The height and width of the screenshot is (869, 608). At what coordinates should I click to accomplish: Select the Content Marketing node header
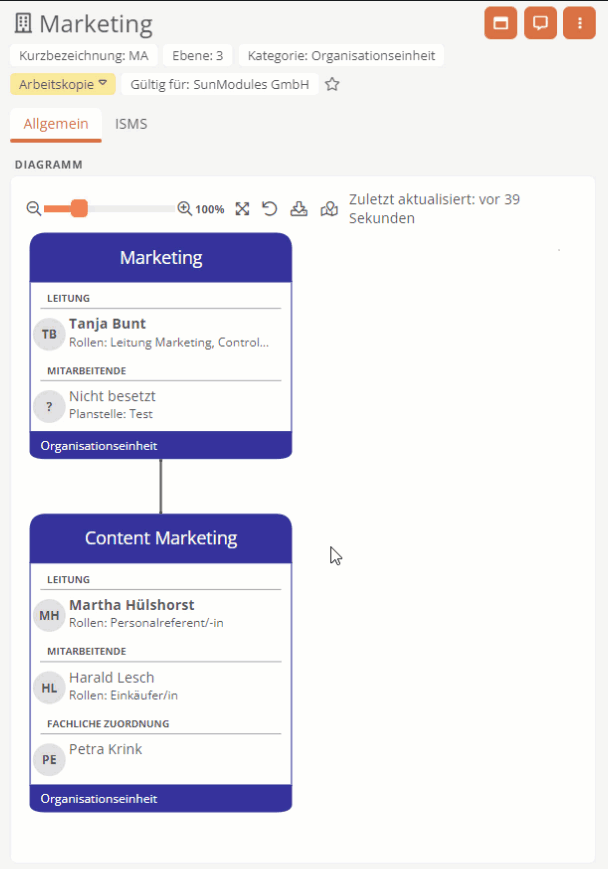(x=161, y=538)
